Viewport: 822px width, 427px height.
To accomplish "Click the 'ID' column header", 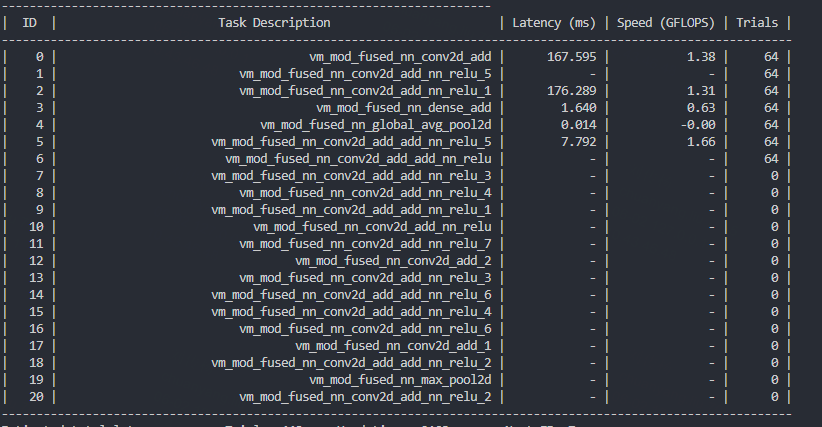I will (x=30, y=22).
